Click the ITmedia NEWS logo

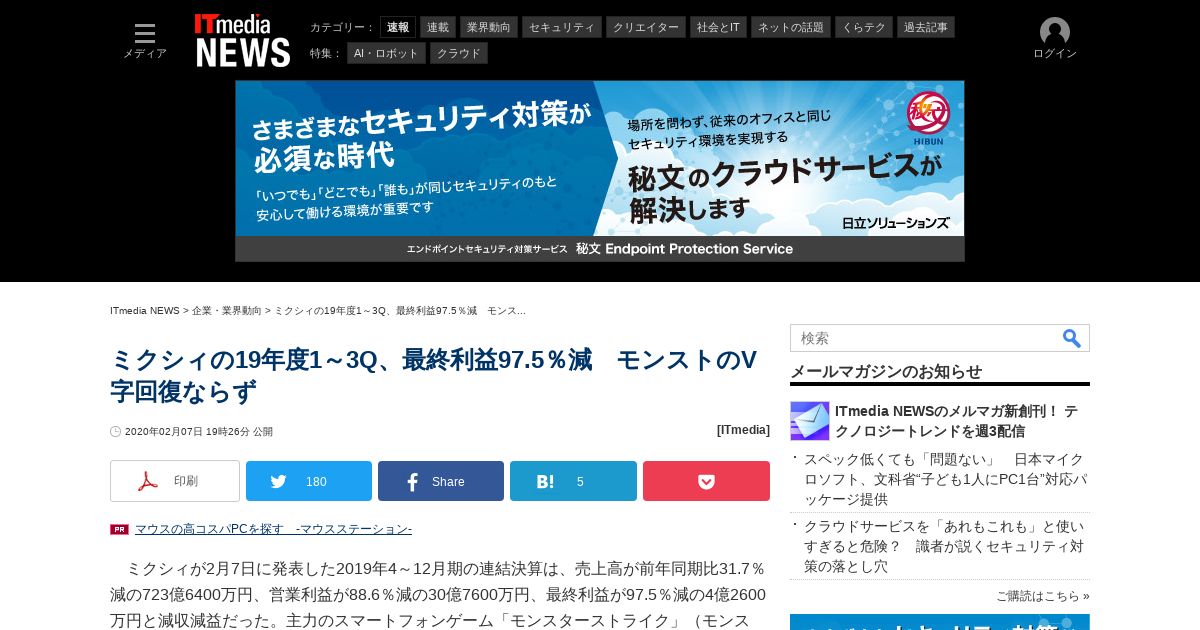point(242,41)
